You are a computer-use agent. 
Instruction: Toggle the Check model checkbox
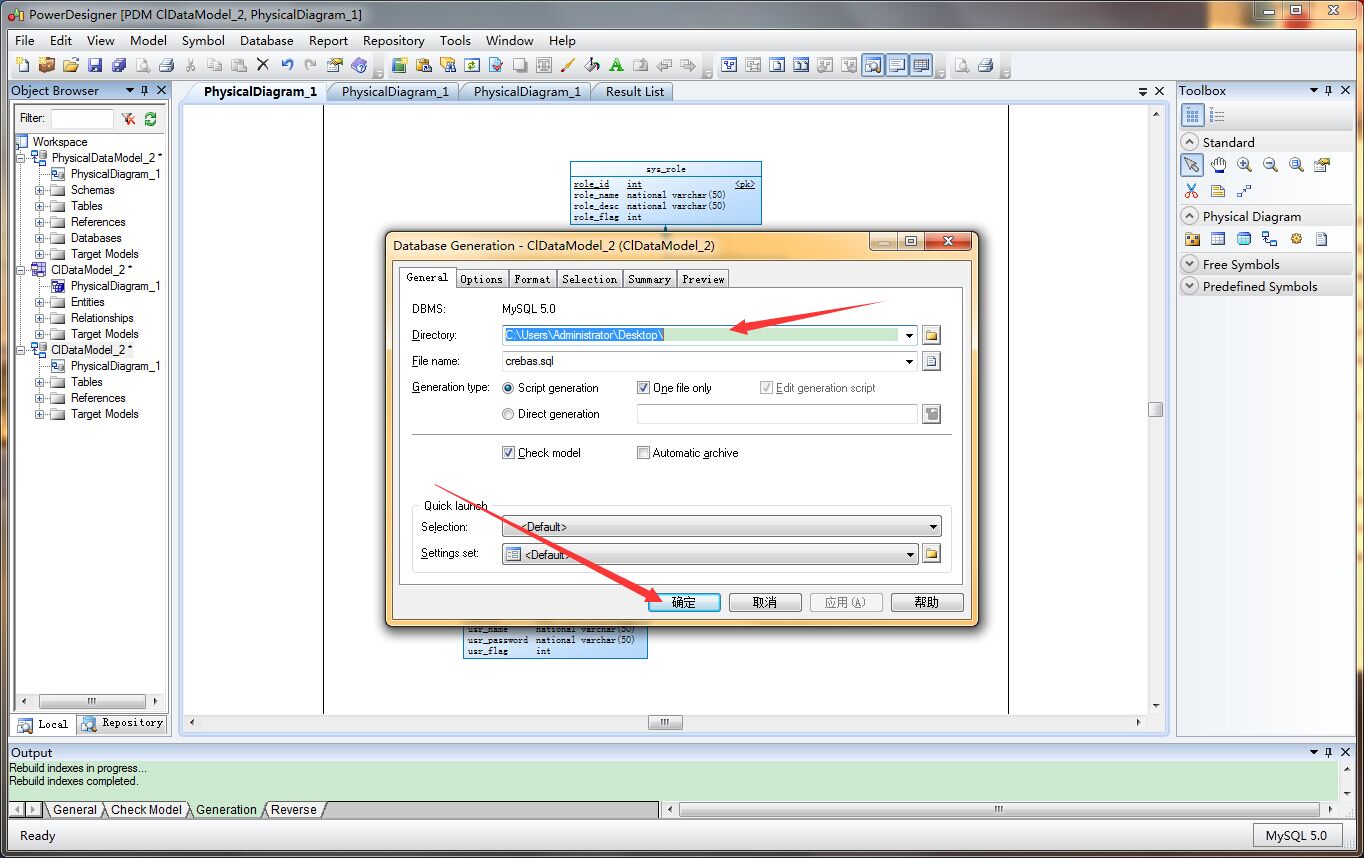[508, 453]
